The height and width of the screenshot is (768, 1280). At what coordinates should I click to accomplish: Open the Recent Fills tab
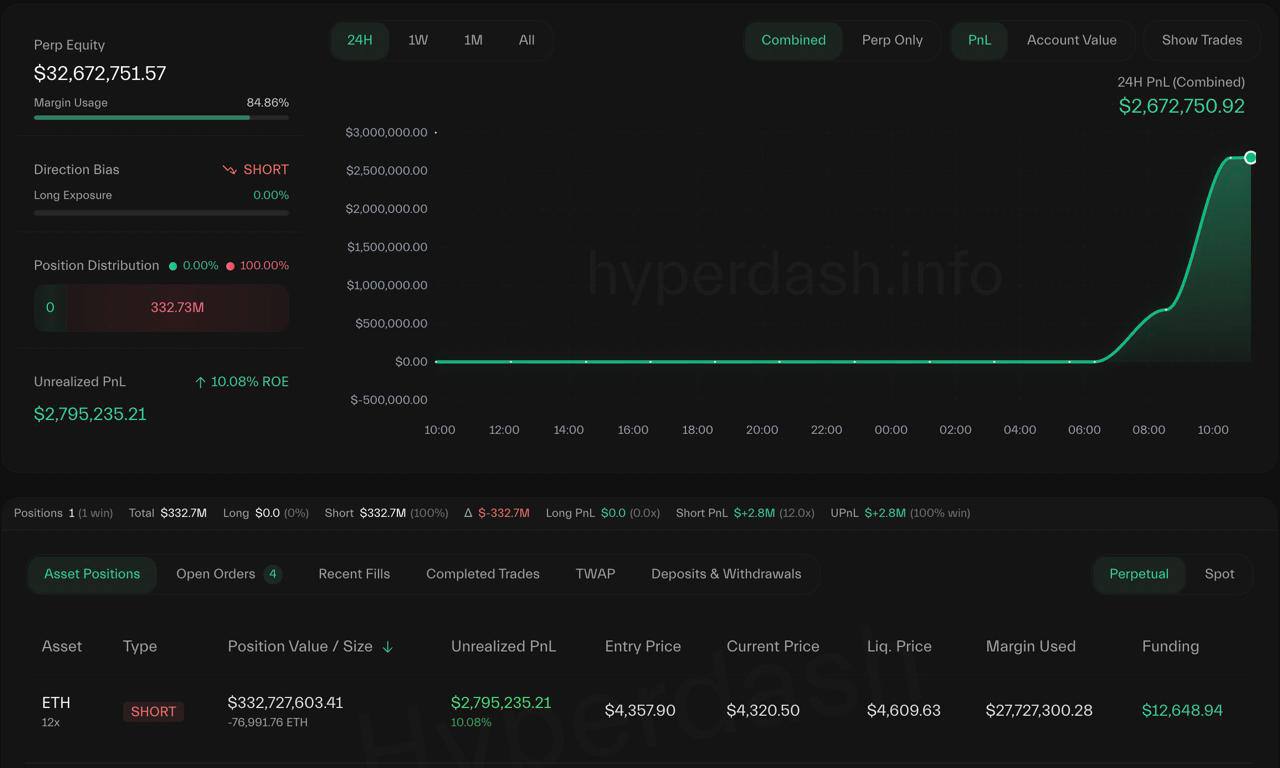[x=354, y=574]
